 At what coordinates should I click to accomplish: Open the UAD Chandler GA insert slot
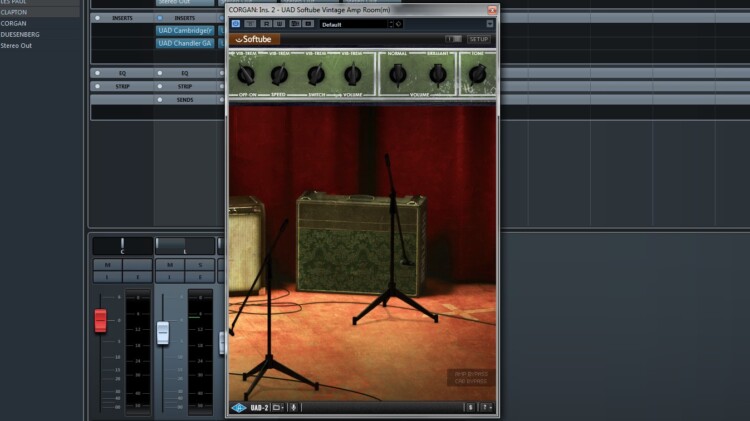185,43
